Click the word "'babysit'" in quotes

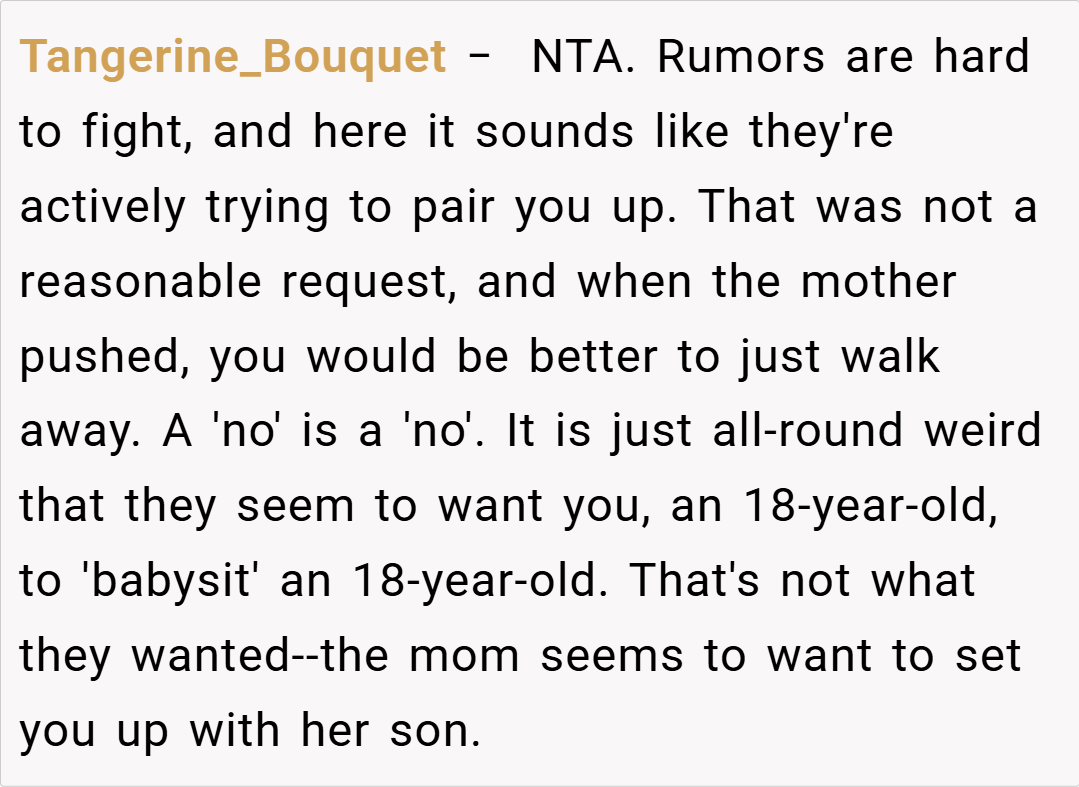(x=164, y=582)
